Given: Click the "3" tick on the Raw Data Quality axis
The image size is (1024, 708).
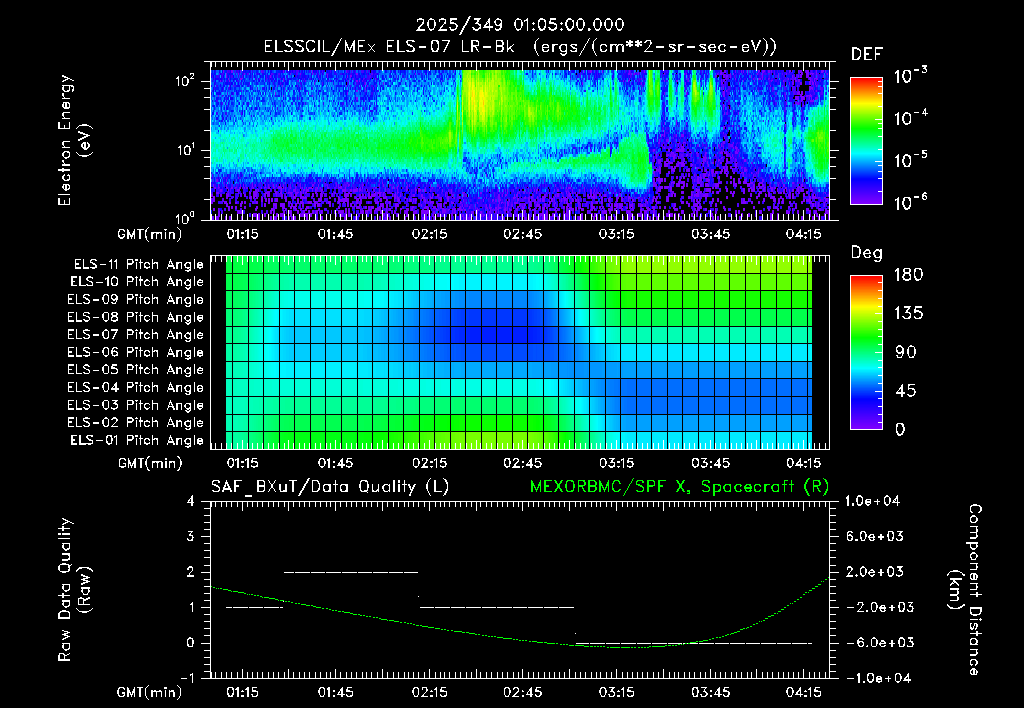Looking at the screenshot, I should [191, 536].
